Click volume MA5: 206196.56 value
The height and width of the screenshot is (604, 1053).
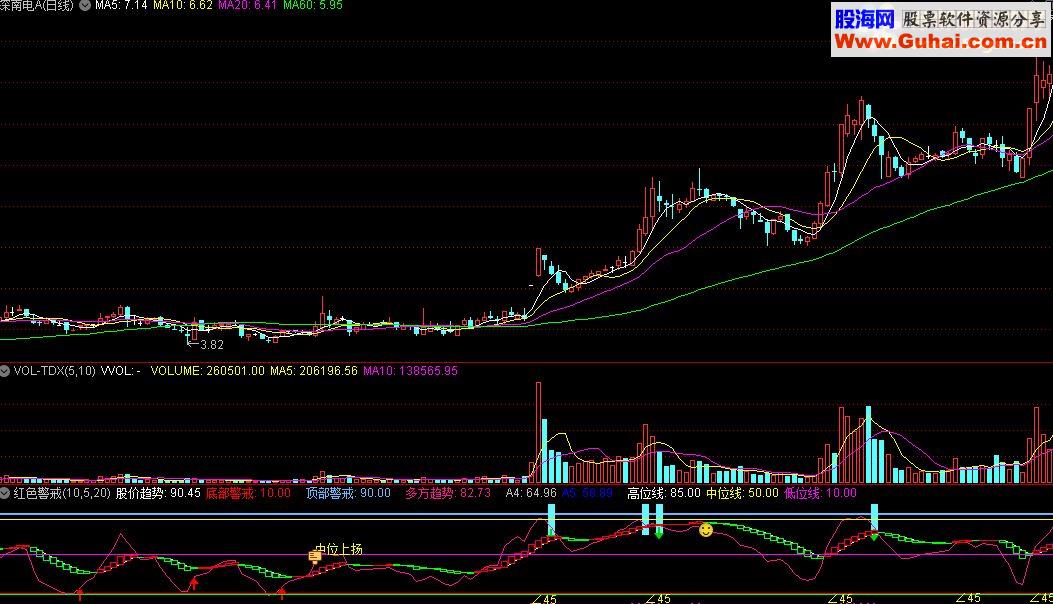click(314, 371)
